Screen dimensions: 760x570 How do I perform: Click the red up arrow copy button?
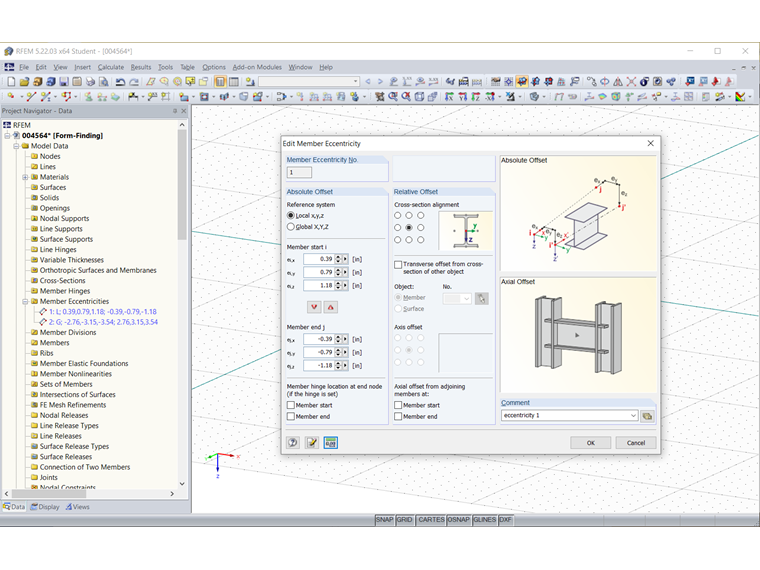pos(331,307)
